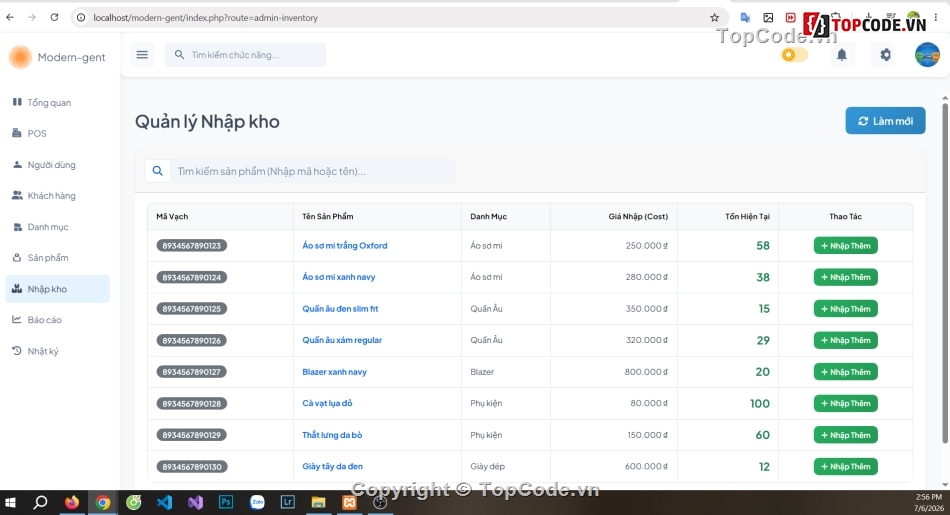Click the page vertical scrollbar
This screenshot has width=950, height=515.
click(x=945, y=273)
